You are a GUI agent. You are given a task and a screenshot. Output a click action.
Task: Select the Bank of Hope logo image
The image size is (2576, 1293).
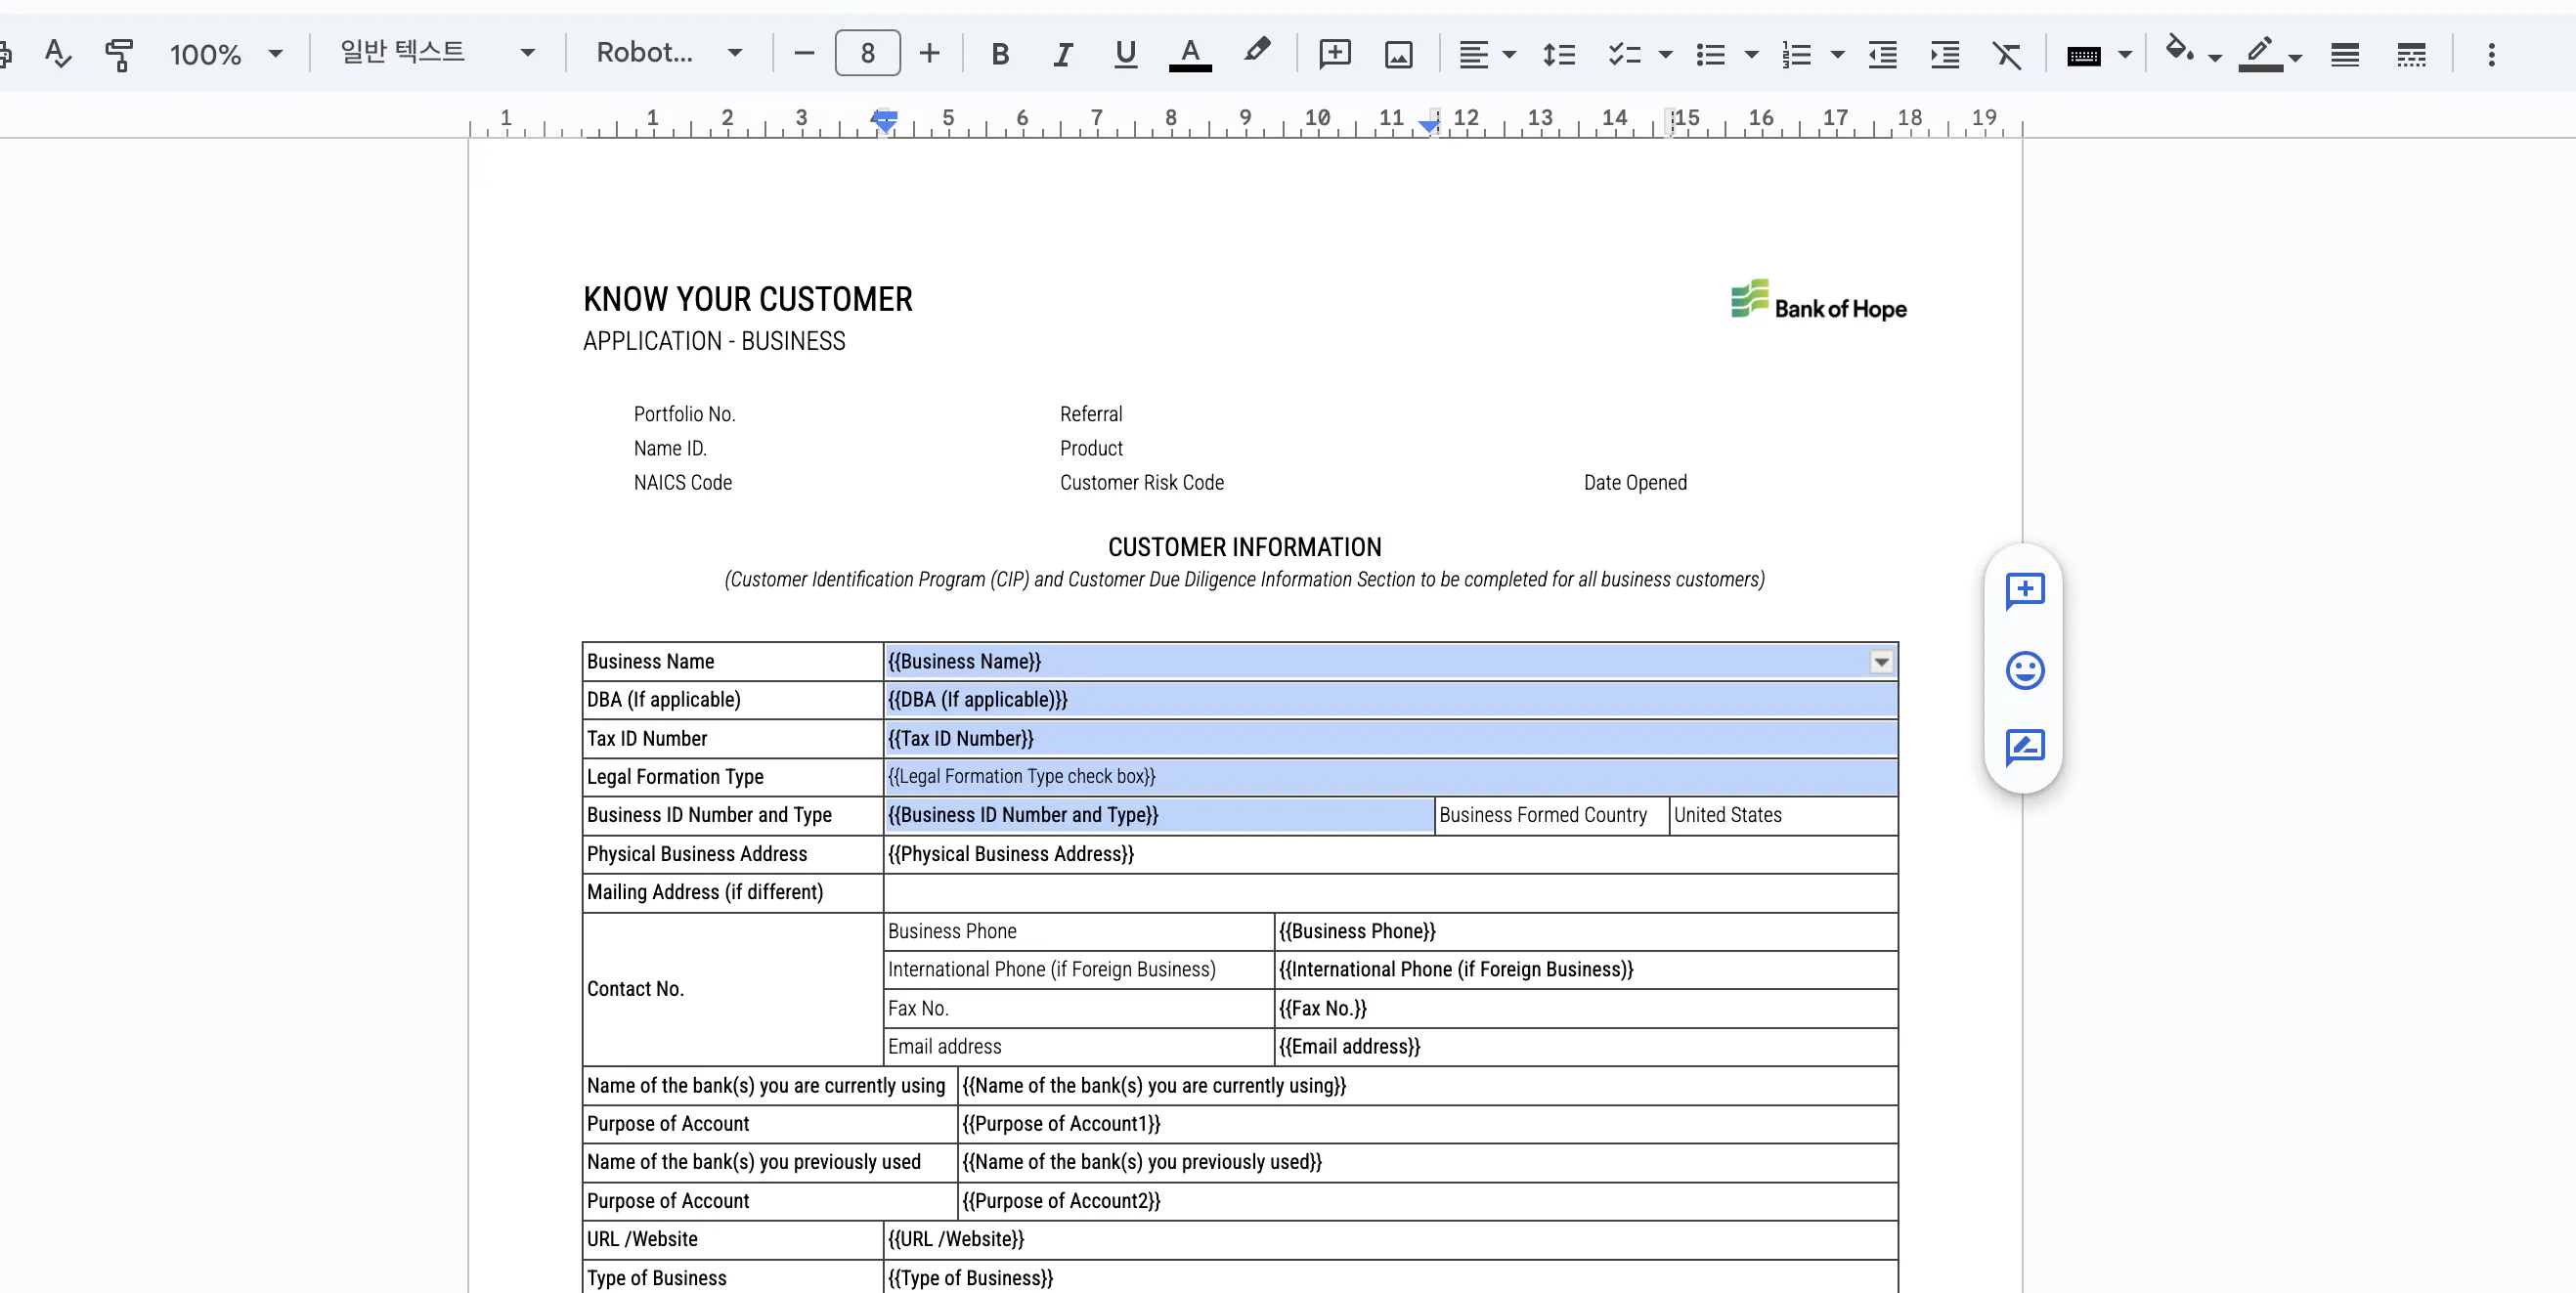pos(1818,301)
